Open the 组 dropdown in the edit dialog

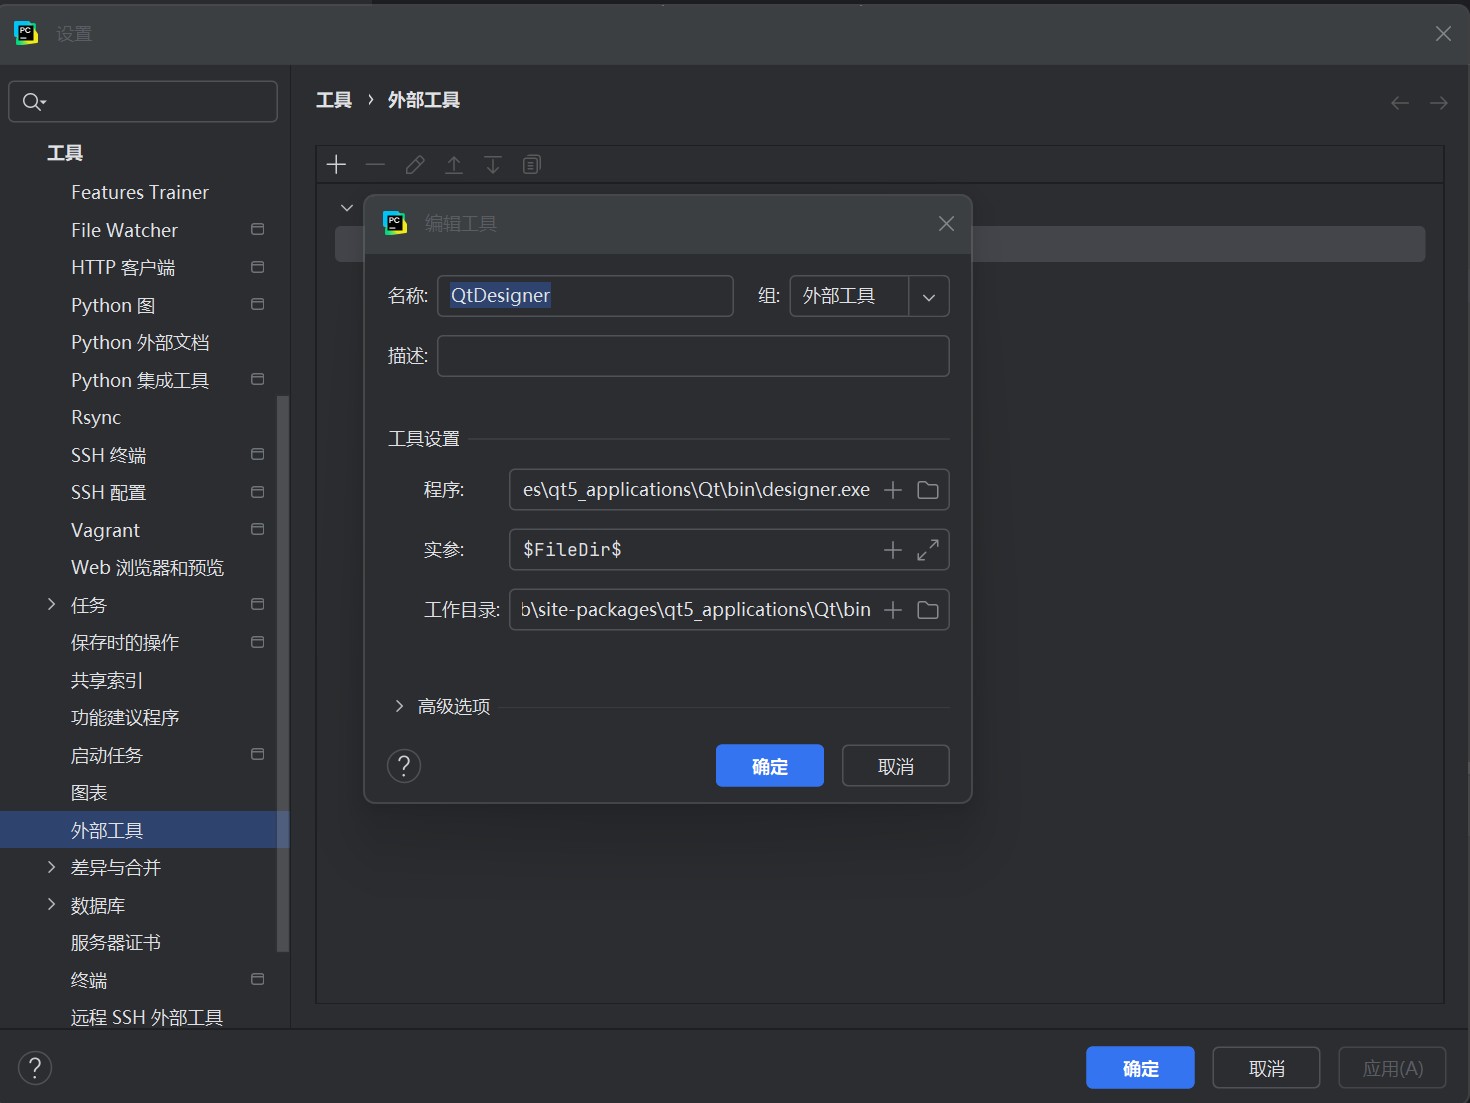(x=929, y=296)
